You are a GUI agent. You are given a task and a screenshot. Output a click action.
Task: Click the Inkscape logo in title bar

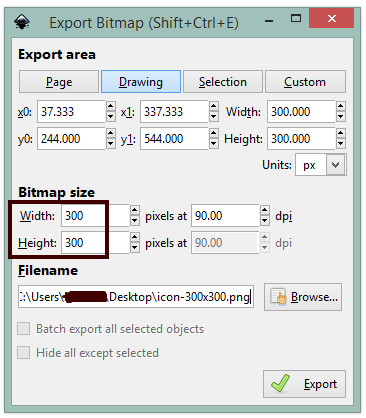point(22,22)
